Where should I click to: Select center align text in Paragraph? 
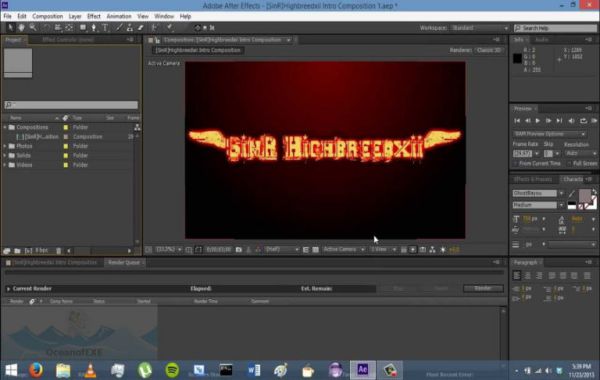528,275
